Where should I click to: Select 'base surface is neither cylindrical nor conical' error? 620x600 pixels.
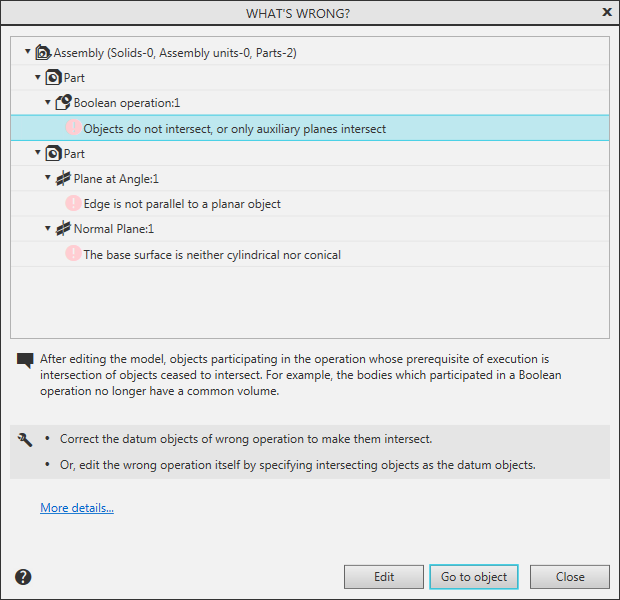tap(212, 255)
